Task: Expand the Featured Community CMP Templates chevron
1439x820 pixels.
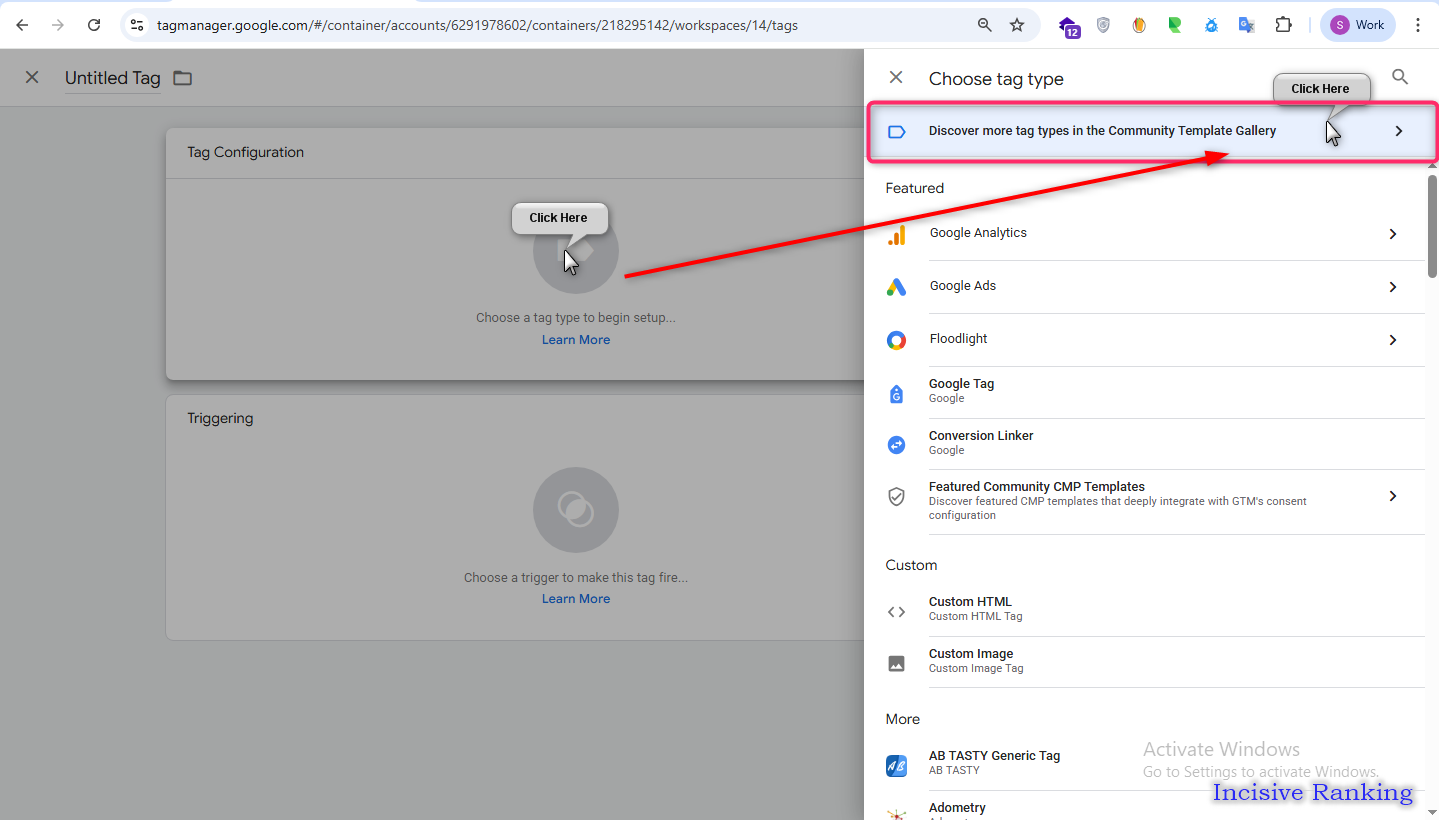Action: (x=1392, y=496)
